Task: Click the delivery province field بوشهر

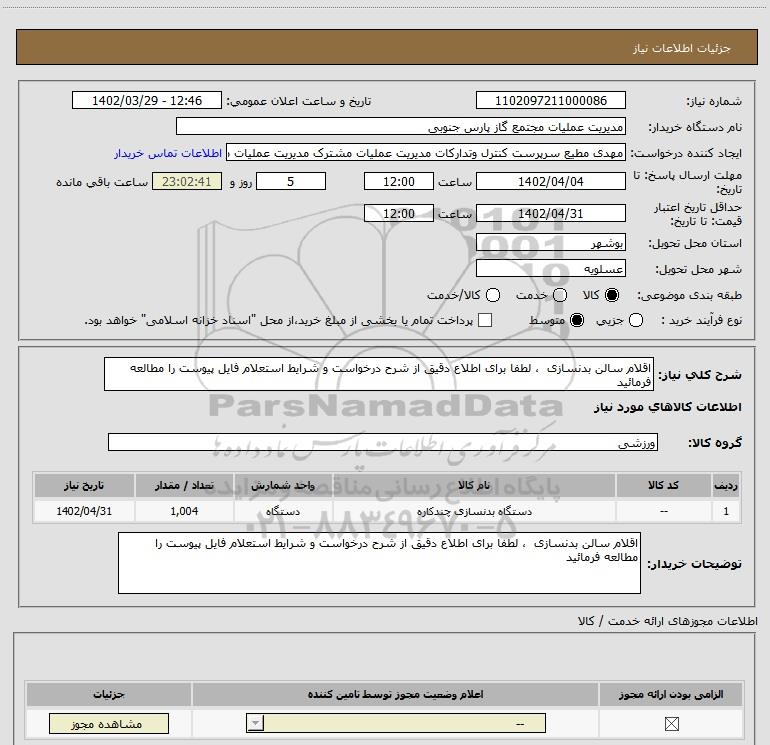Action: pyautogui.click(x=550, y=242)
